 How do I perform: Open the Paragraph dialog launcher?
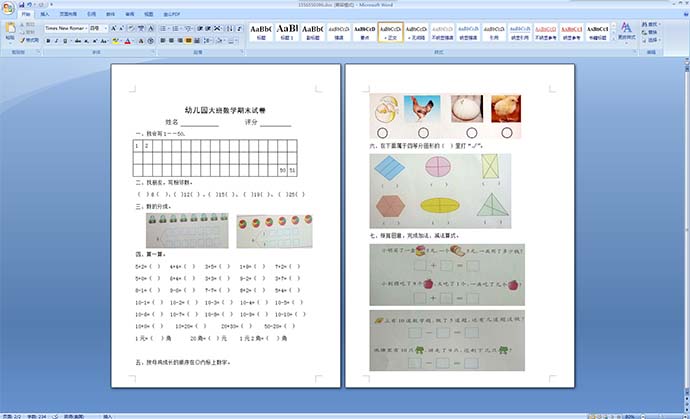[x=242, y=52]
